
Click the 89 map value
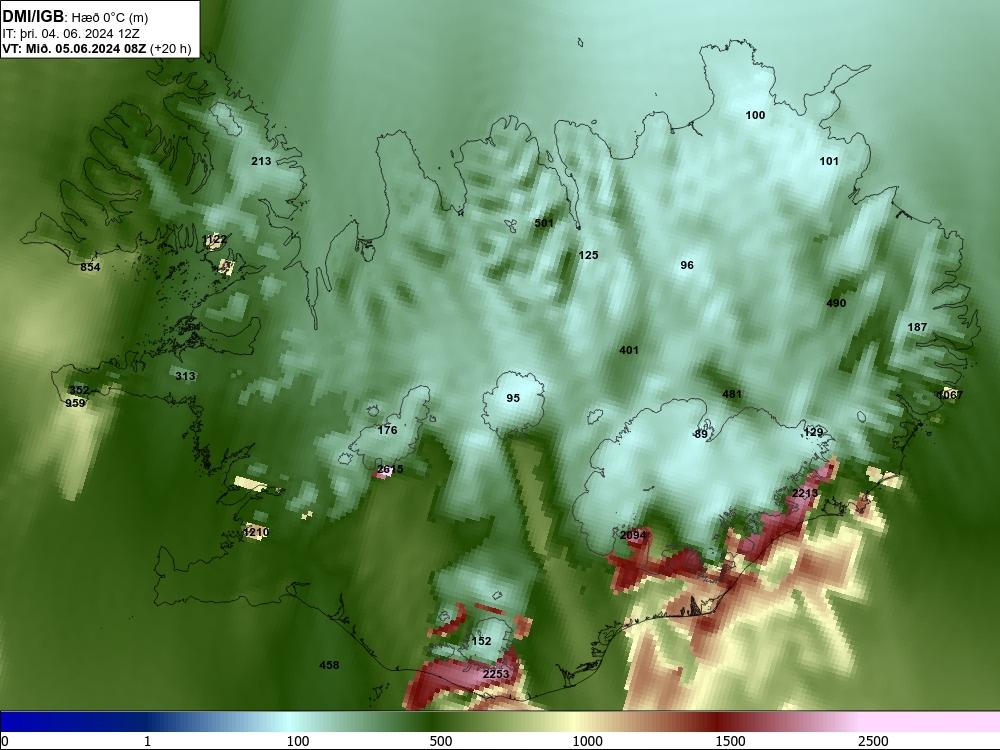[701, 434]
